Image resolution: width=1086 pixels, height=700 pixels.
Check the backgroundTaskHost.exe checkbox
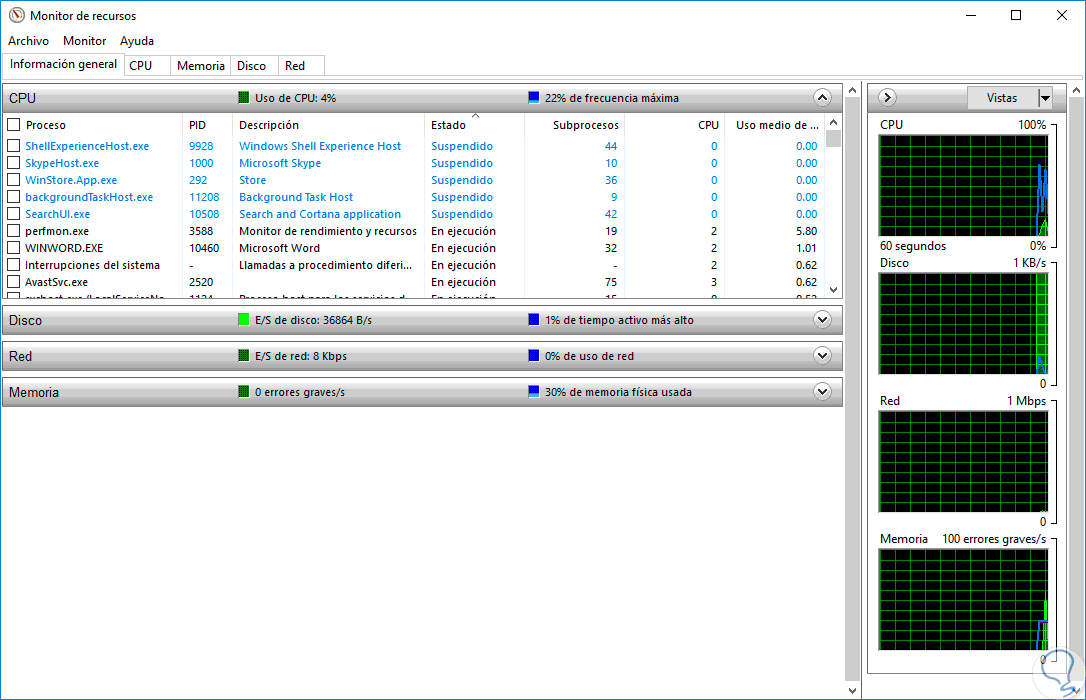pos(13,197)
